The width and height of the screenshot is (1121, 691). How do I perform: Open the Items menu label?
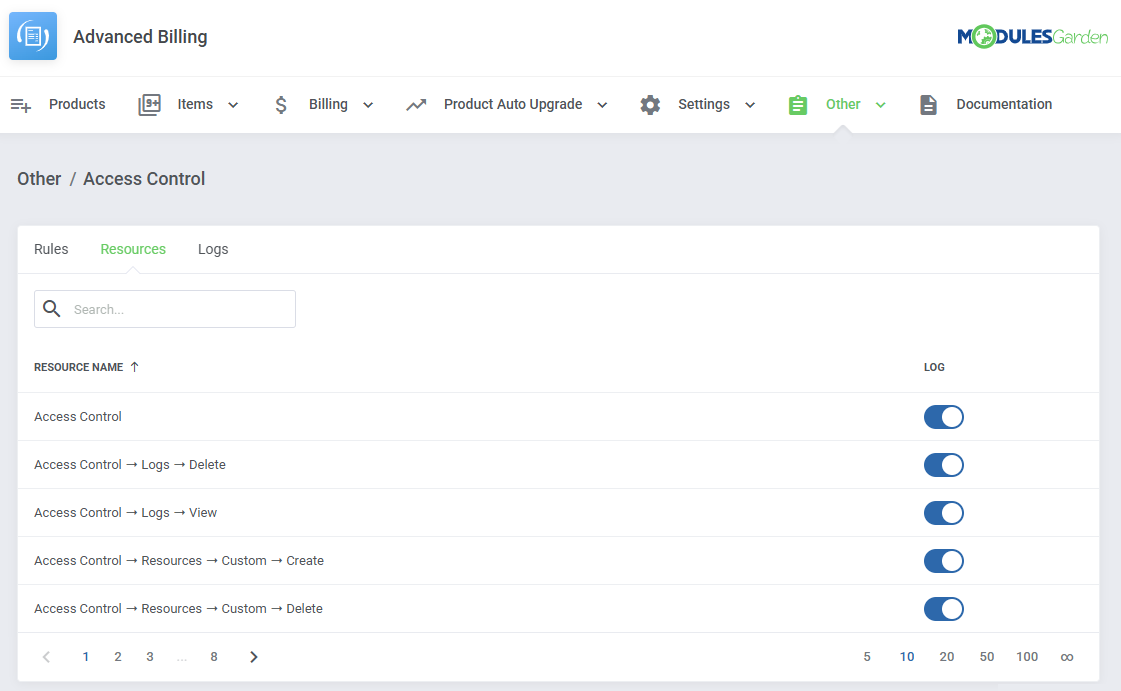pos(195,104)
